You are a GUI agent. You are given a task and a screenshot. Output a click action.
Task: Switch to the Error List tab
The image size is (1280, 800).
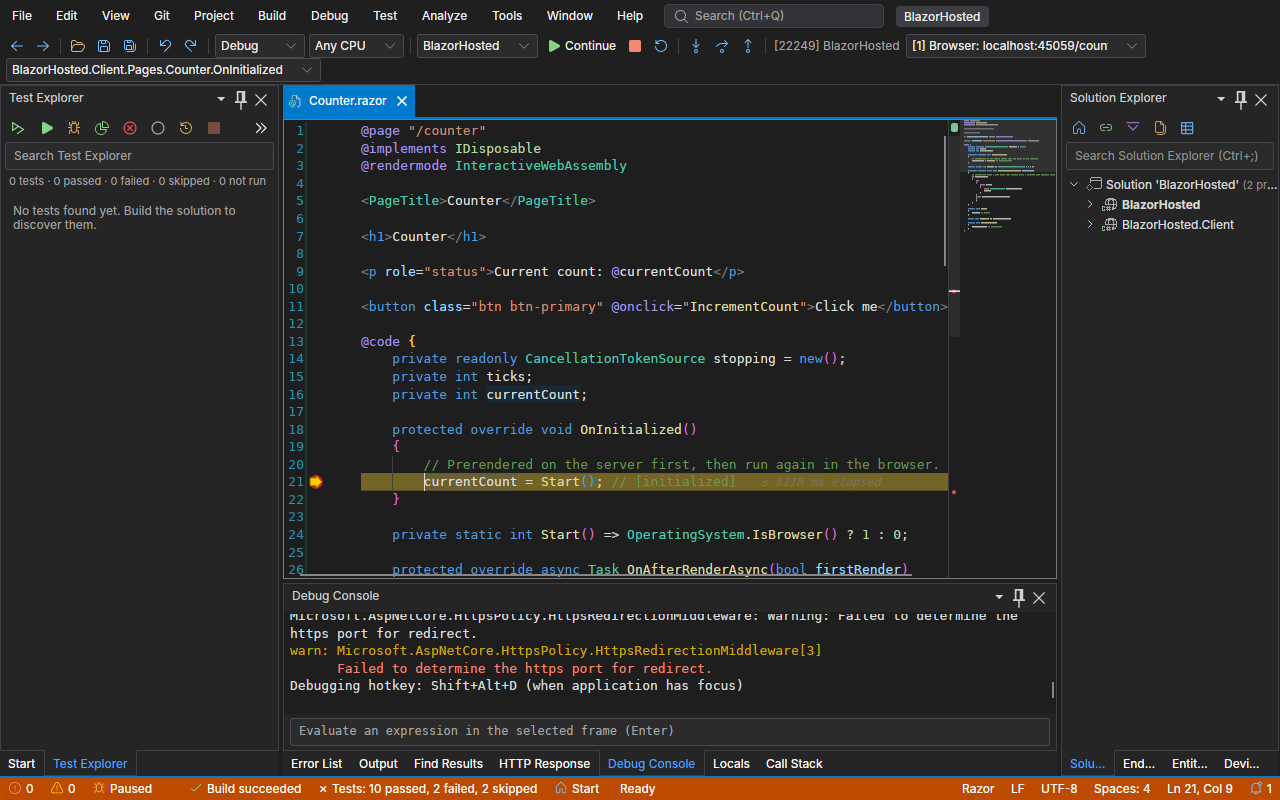click(317, 764)
